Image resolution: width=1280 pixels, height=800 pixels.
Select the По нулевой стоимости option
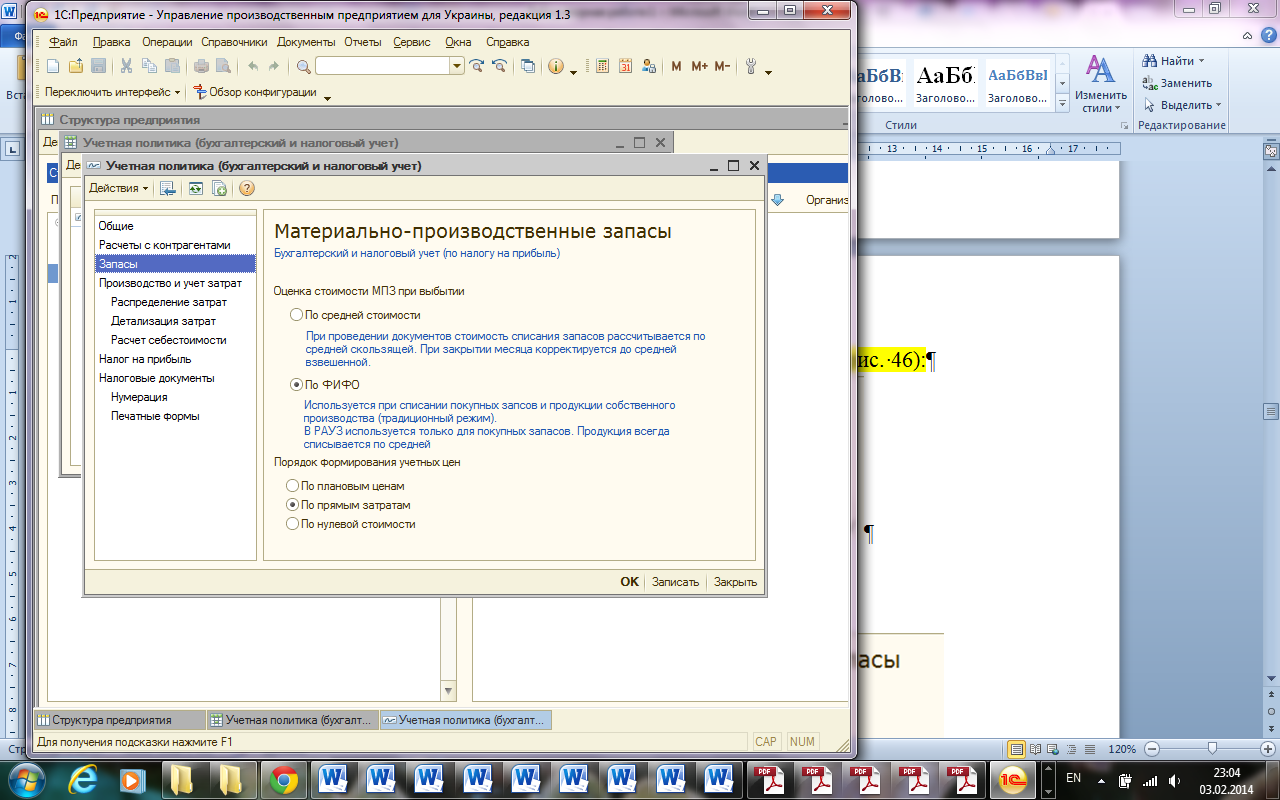coord(292,524)
